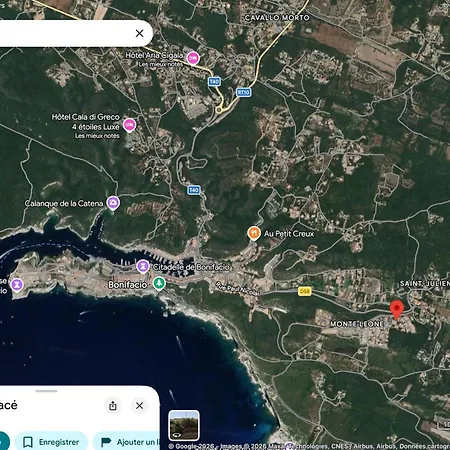Screen dimensions: 450x450
Task: Click the D58 road shield
Action: click(x=304, y=291)
